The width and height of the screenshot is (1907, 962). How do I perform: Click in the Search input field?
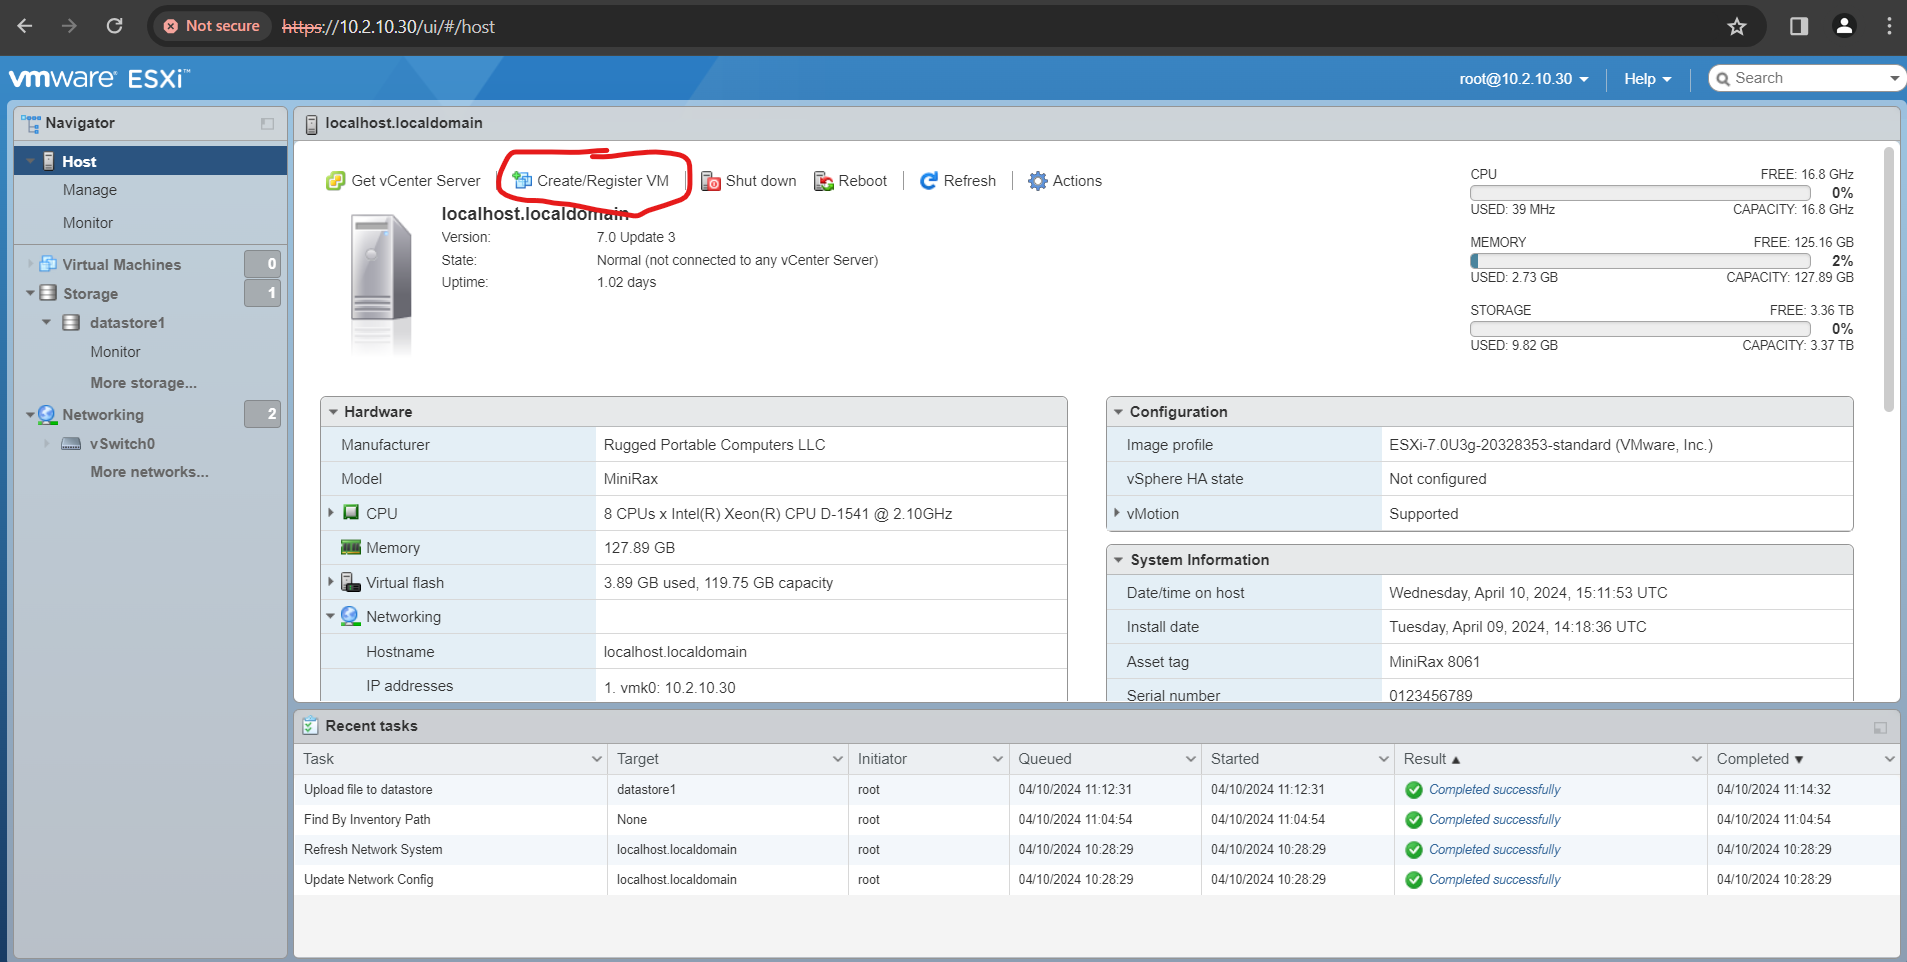point(1808,79)
